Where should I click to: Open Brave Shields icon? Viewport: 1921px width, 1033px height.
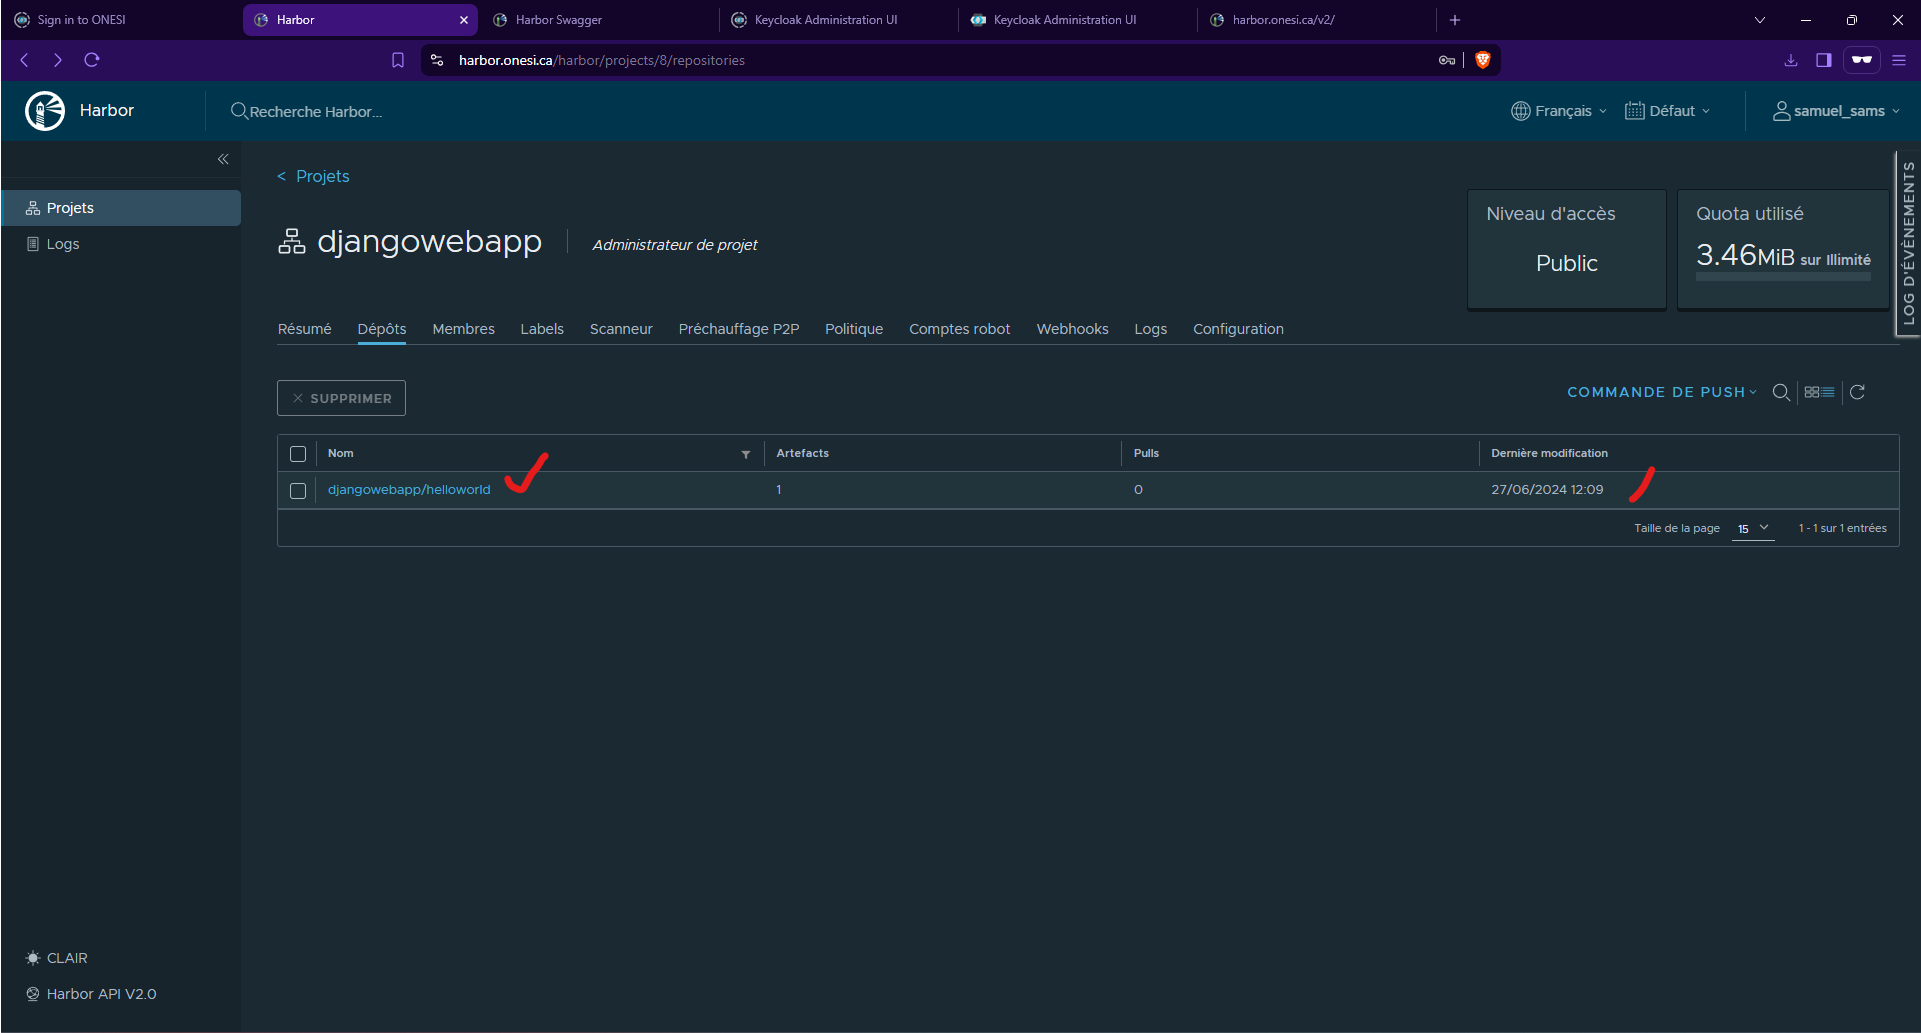[1483, 60]
